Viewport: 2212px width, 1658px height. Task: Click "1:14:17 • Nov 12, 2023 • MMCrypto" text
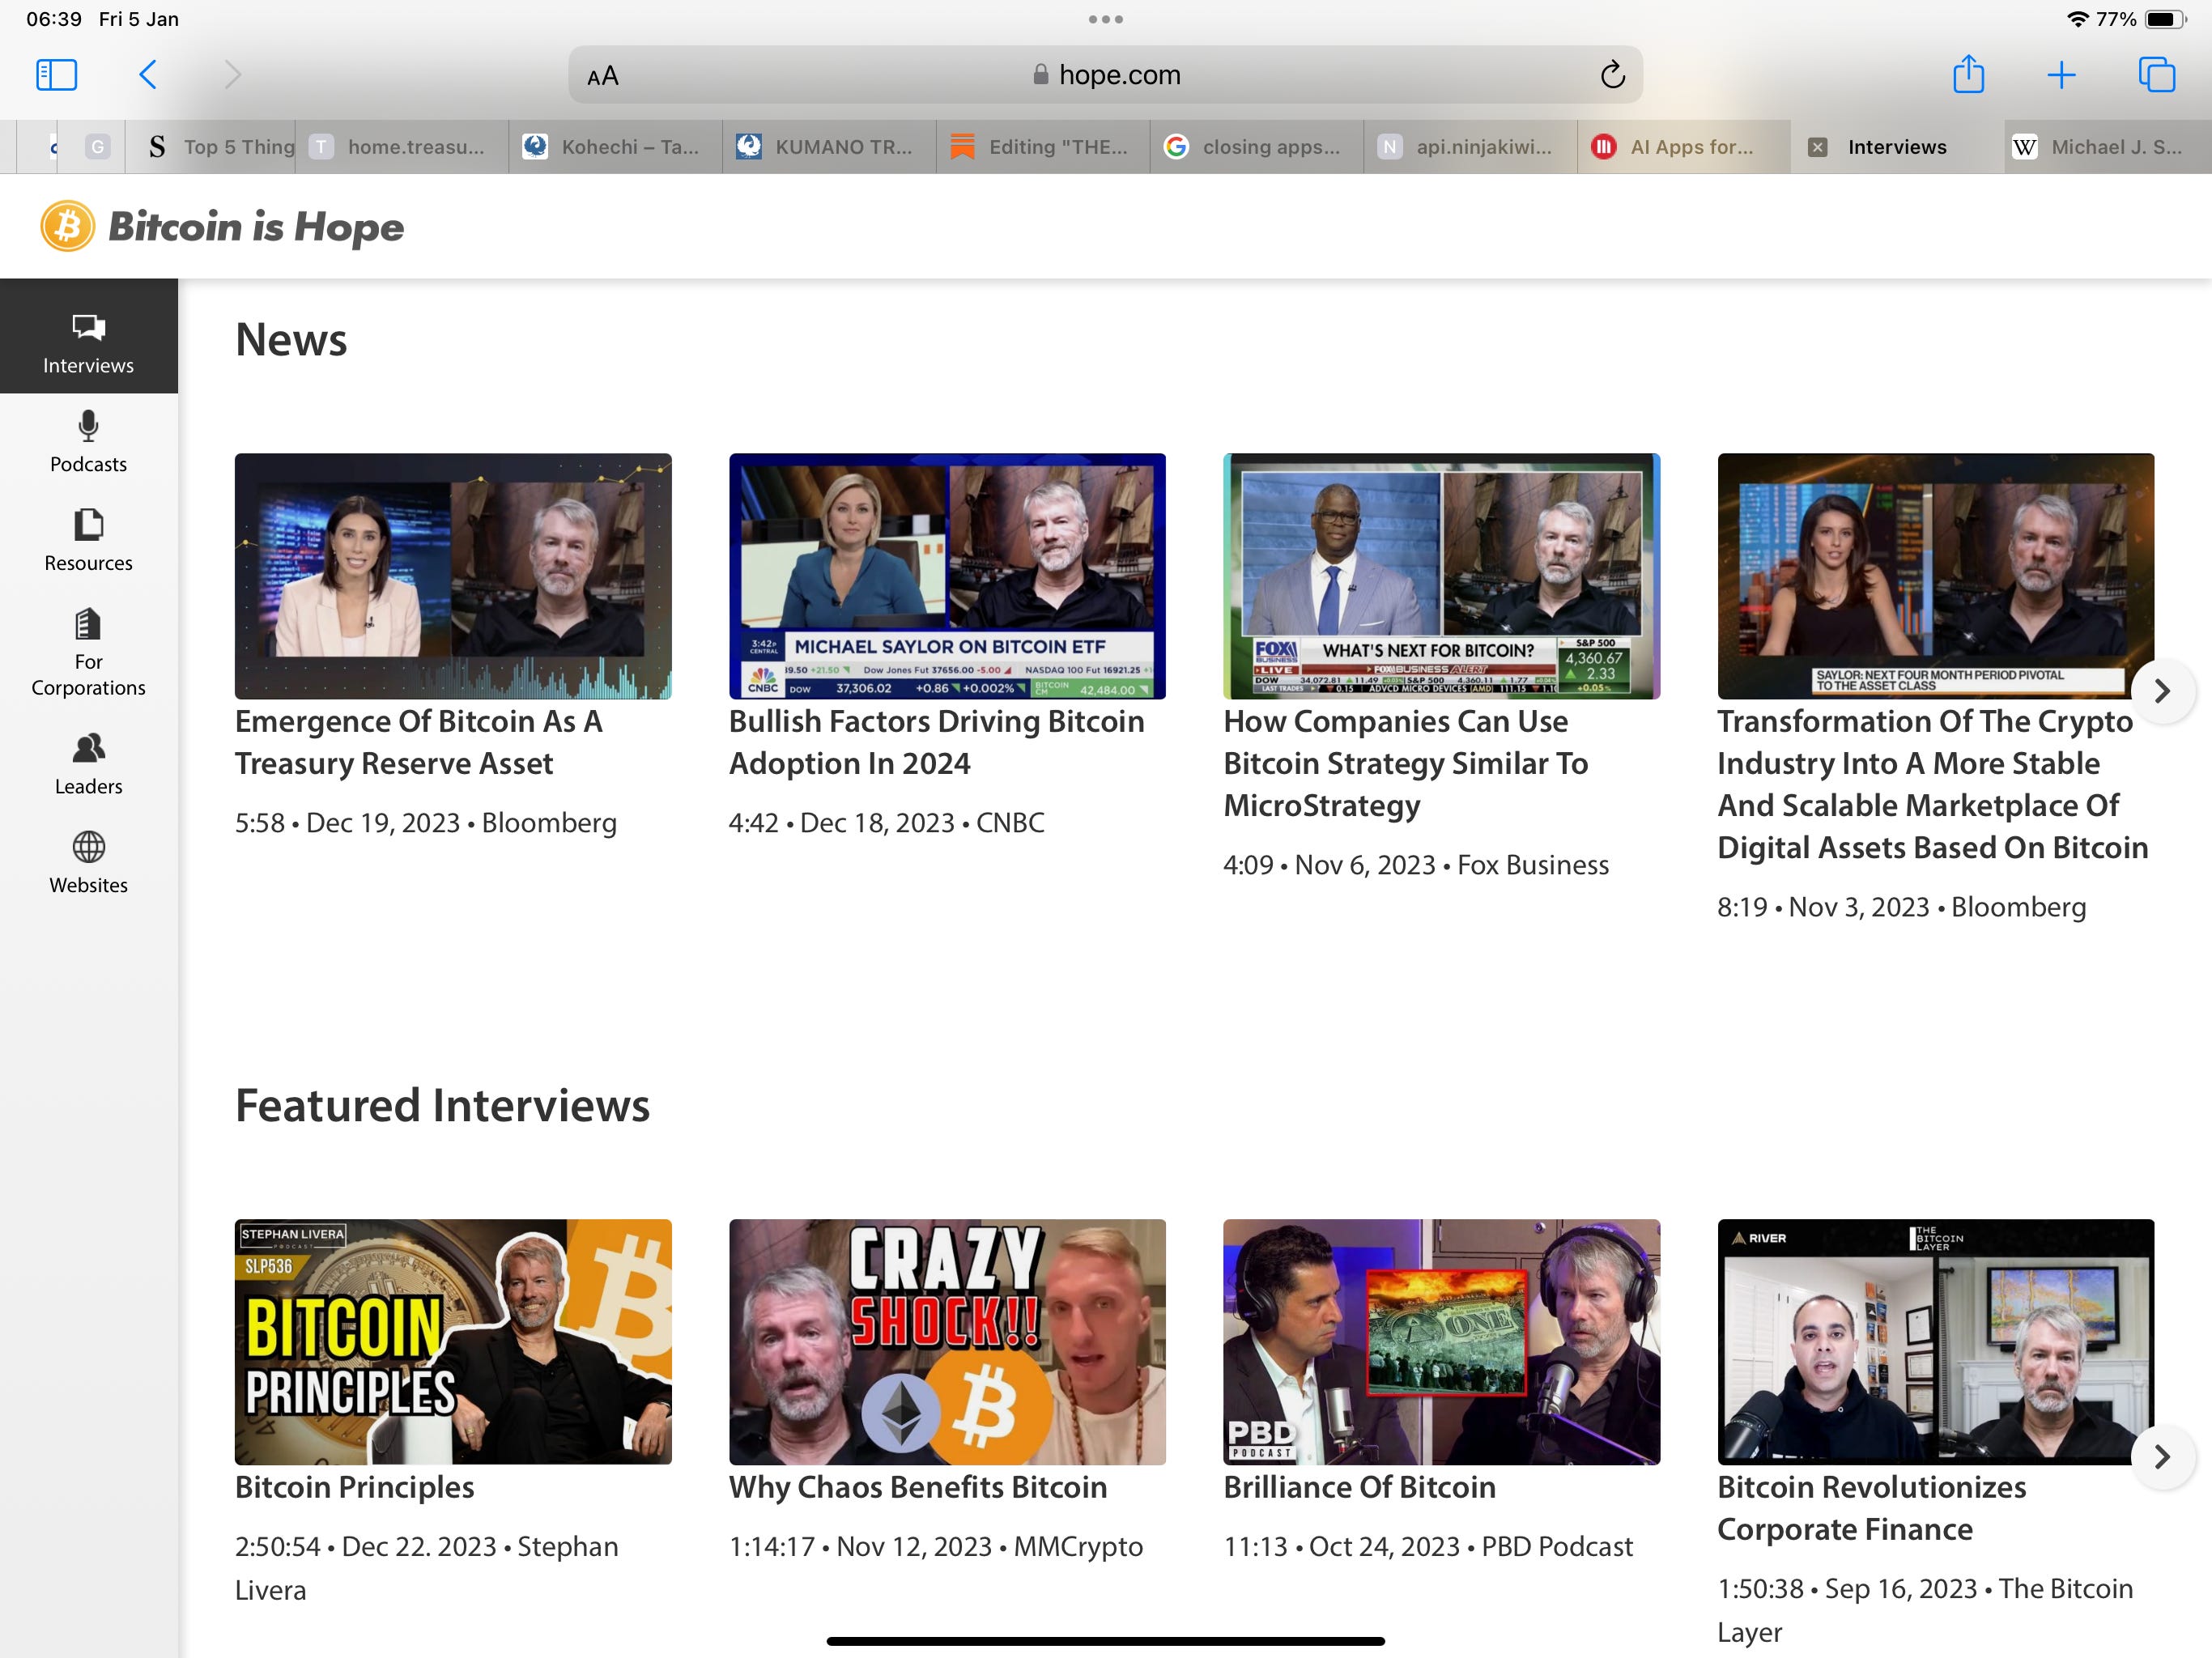936,1547
